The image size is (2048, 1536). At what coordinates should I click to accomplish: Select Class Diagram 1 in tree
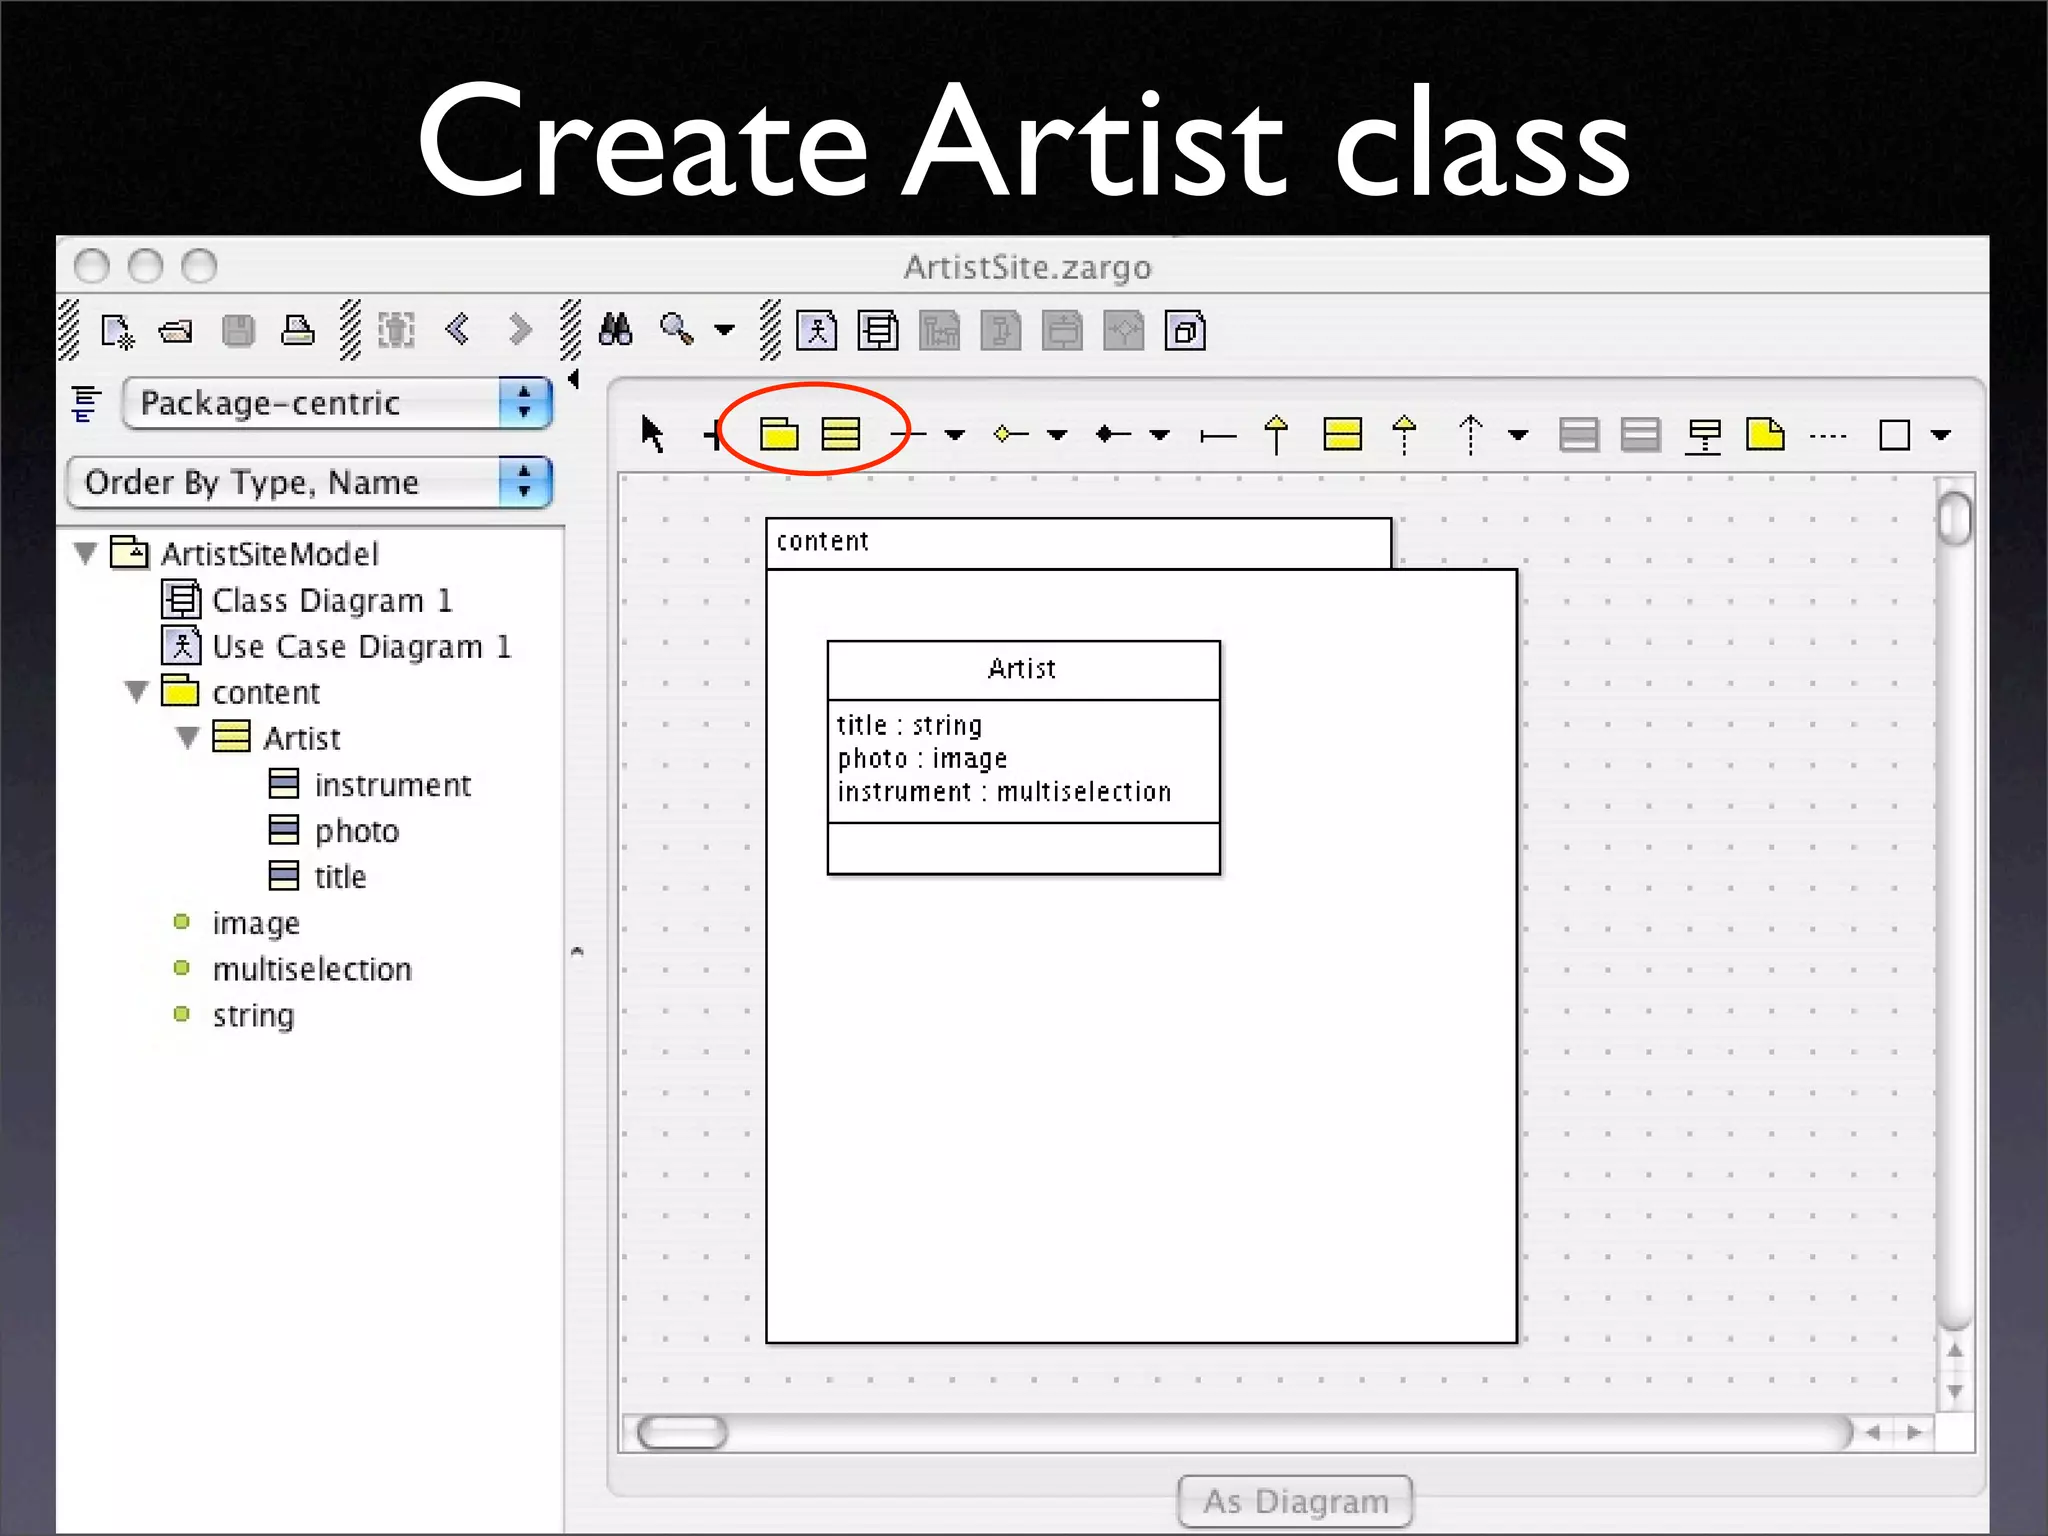(331, 600)
